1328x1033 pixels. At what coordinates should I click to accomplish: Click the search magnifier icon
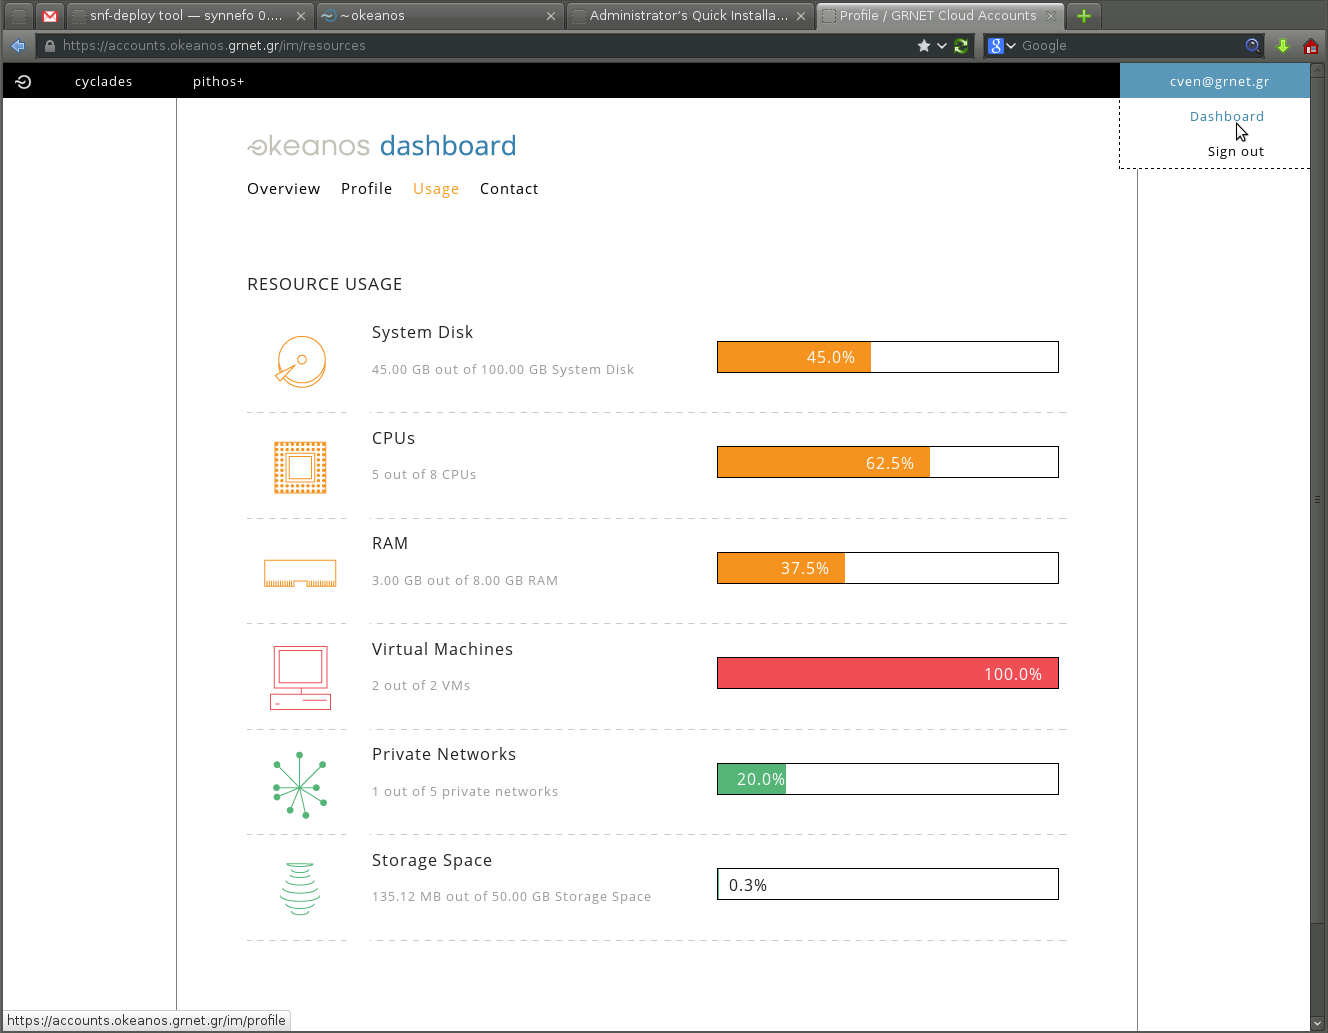click(1252, 45)
